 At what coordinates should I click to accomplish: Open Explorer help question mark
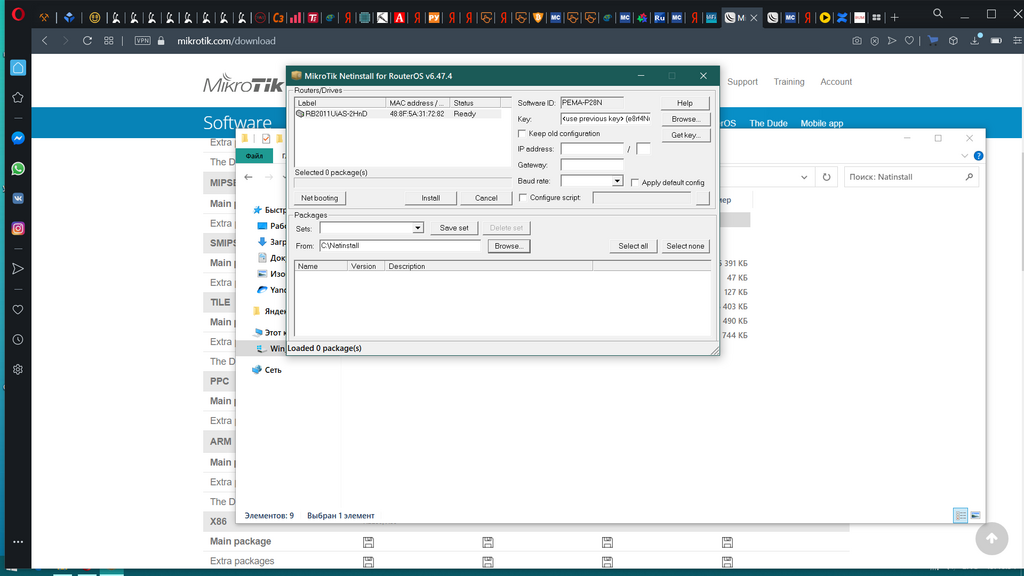(x=978, y=155)
